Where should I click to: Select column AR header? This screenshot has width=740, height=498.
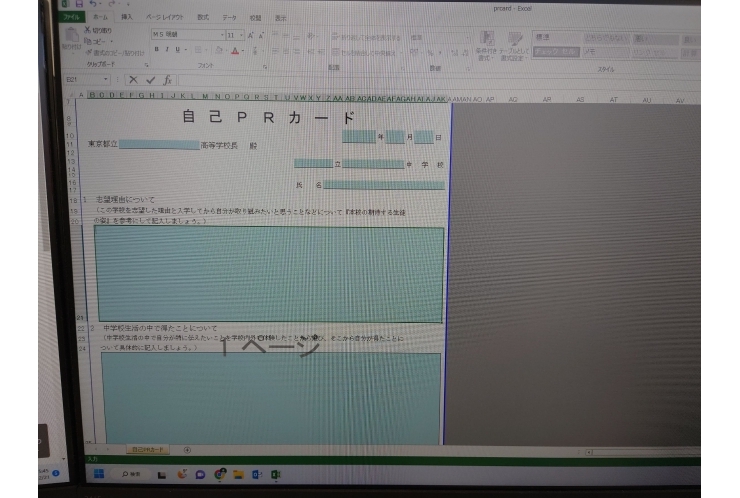(x=547, y=100)
